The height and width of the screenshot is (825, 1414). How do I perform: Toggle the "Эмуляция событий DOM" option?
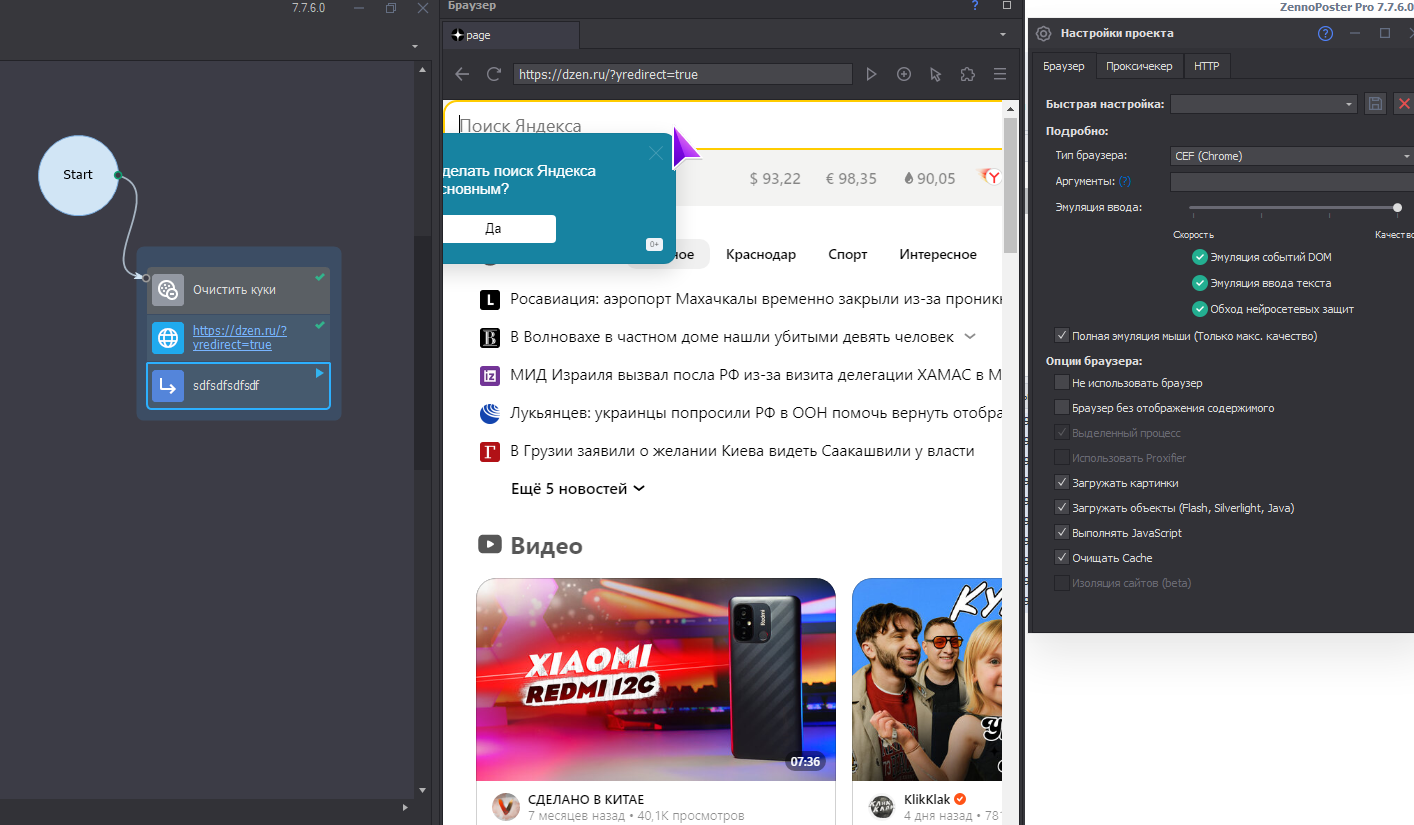coord(1200,257)
